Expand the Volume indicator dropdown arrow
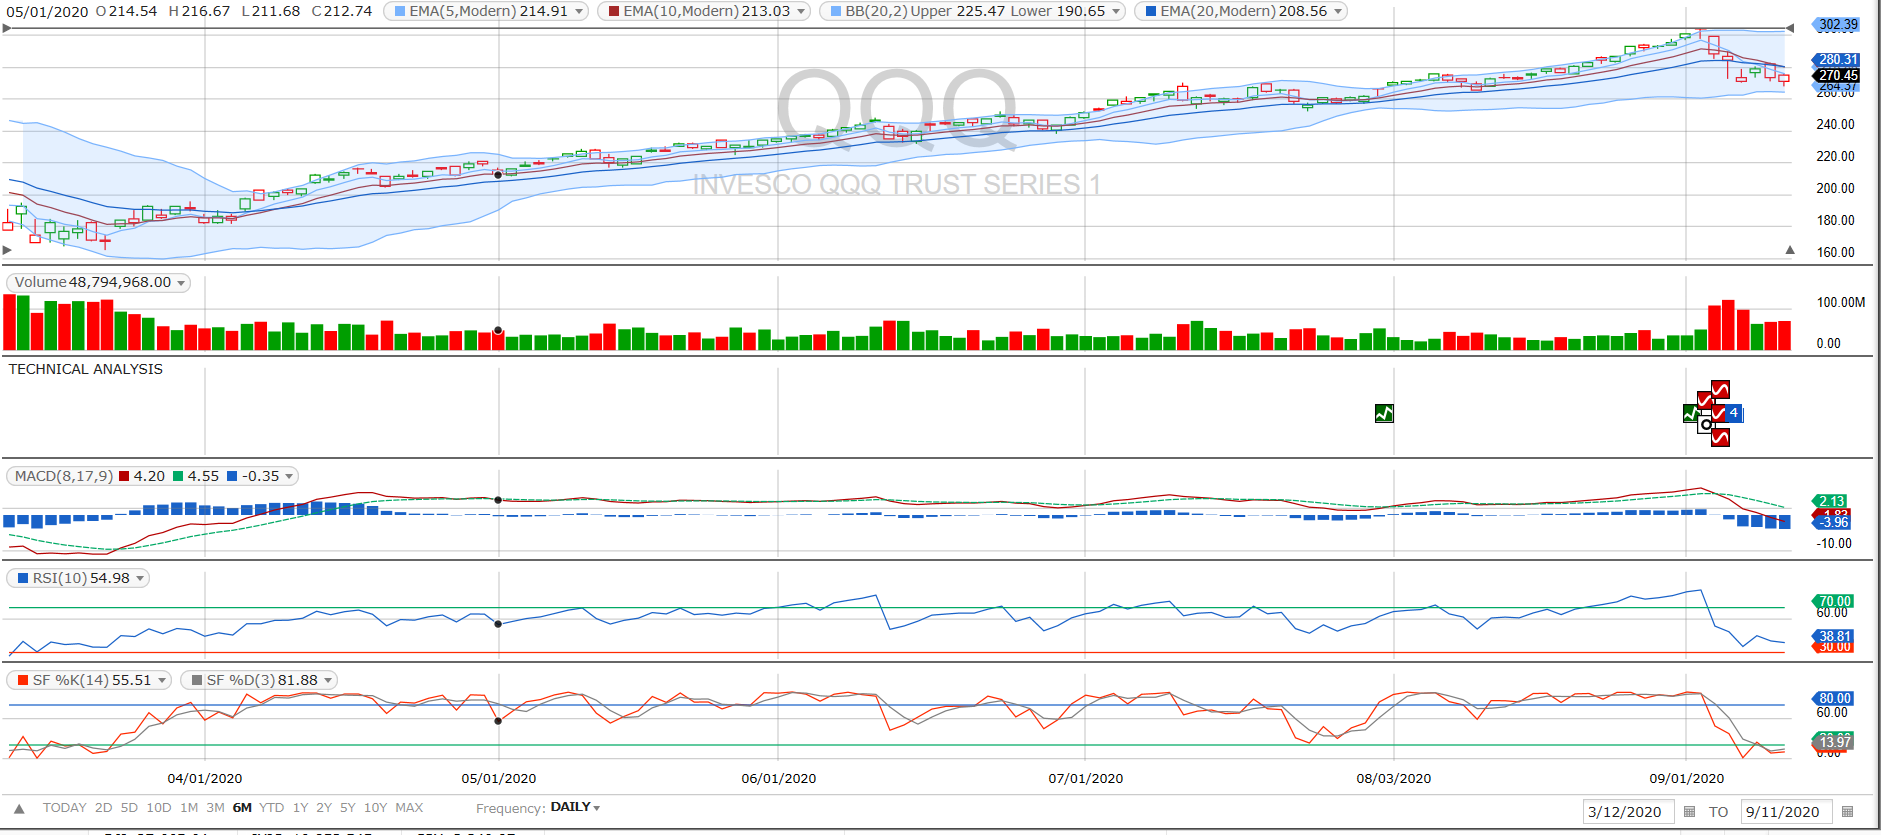Viewport: 1881px width, 835px height. click(181, 283)
